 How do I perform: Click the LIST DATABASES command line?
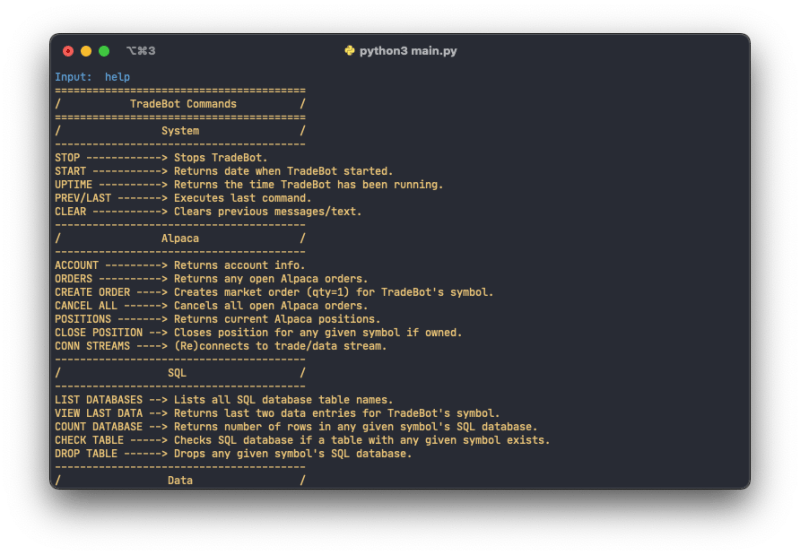pos(223,400)
